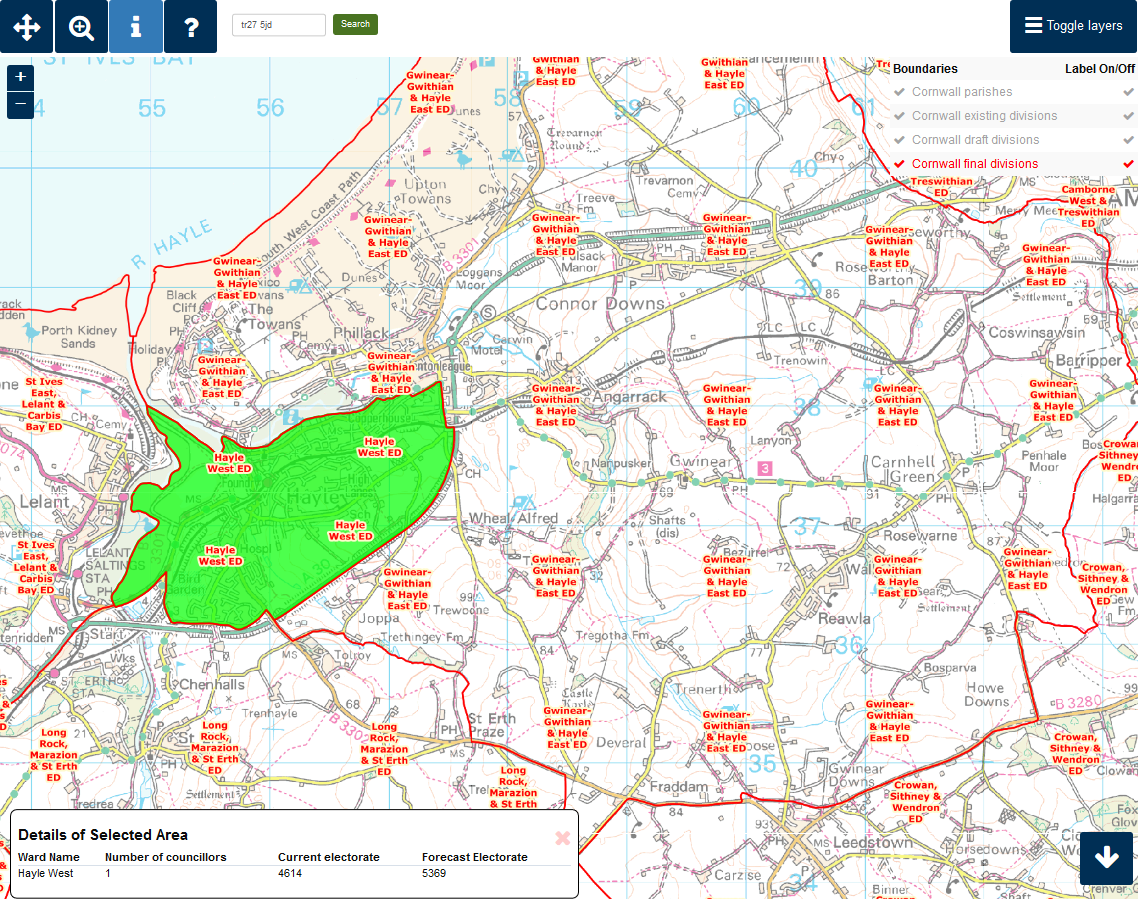The image size is (1138, 899).
Task: Collapse the Toggle layers panel
Action: tap(1073, 26)
